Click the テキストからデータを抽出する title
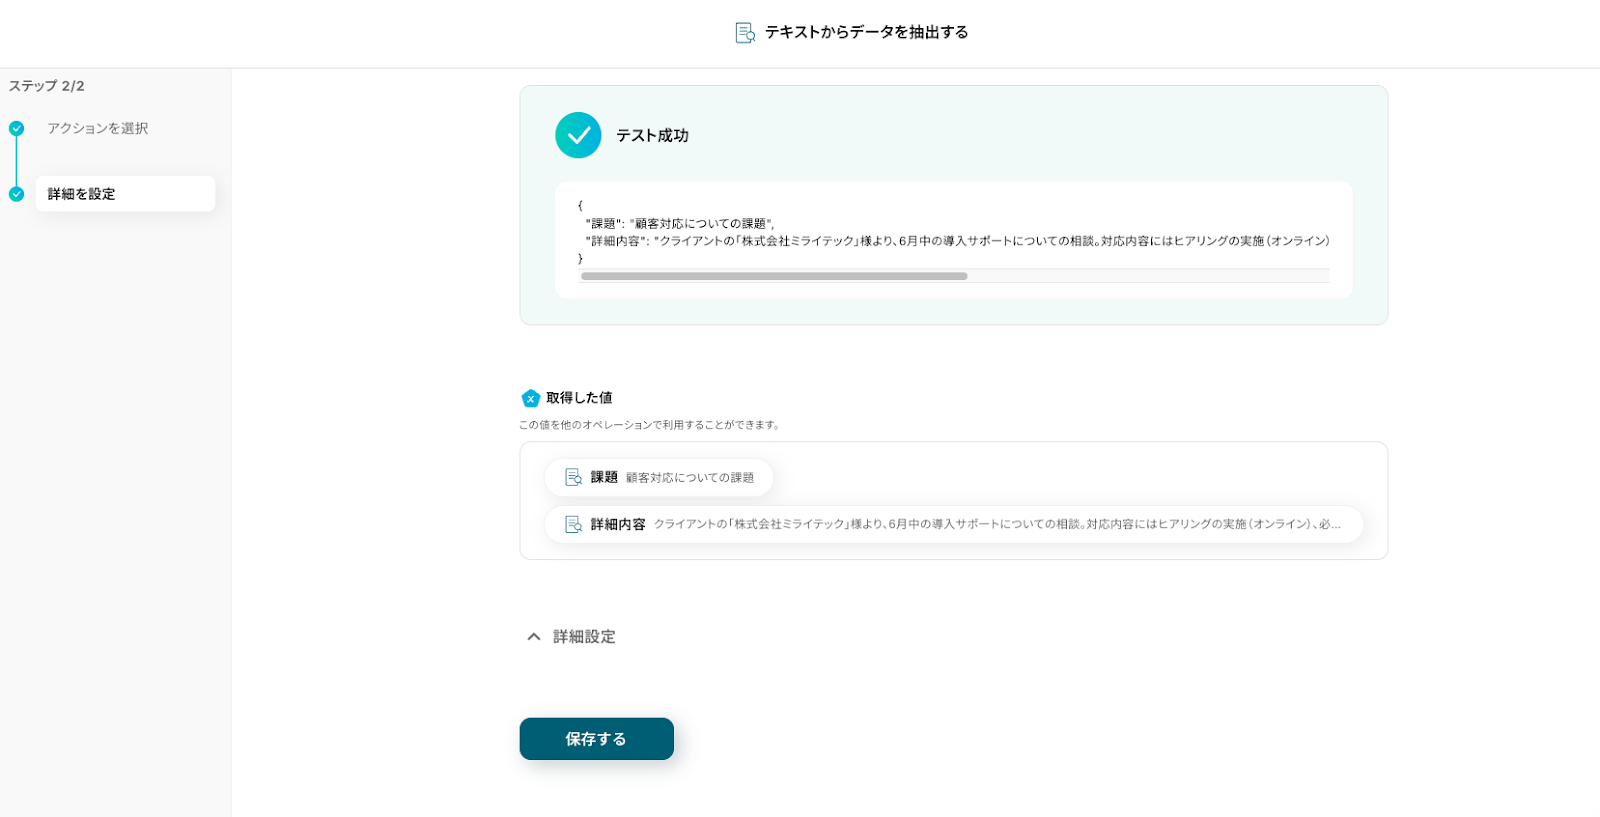Viewport: 1600px width, 817px height. 867,32
